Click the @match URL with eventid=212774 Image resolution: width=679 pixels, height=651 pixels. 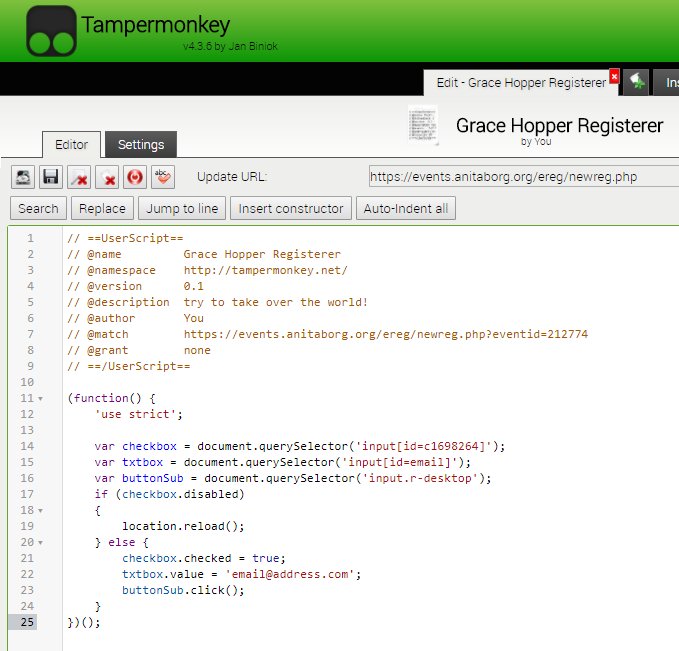pos(385,334)
